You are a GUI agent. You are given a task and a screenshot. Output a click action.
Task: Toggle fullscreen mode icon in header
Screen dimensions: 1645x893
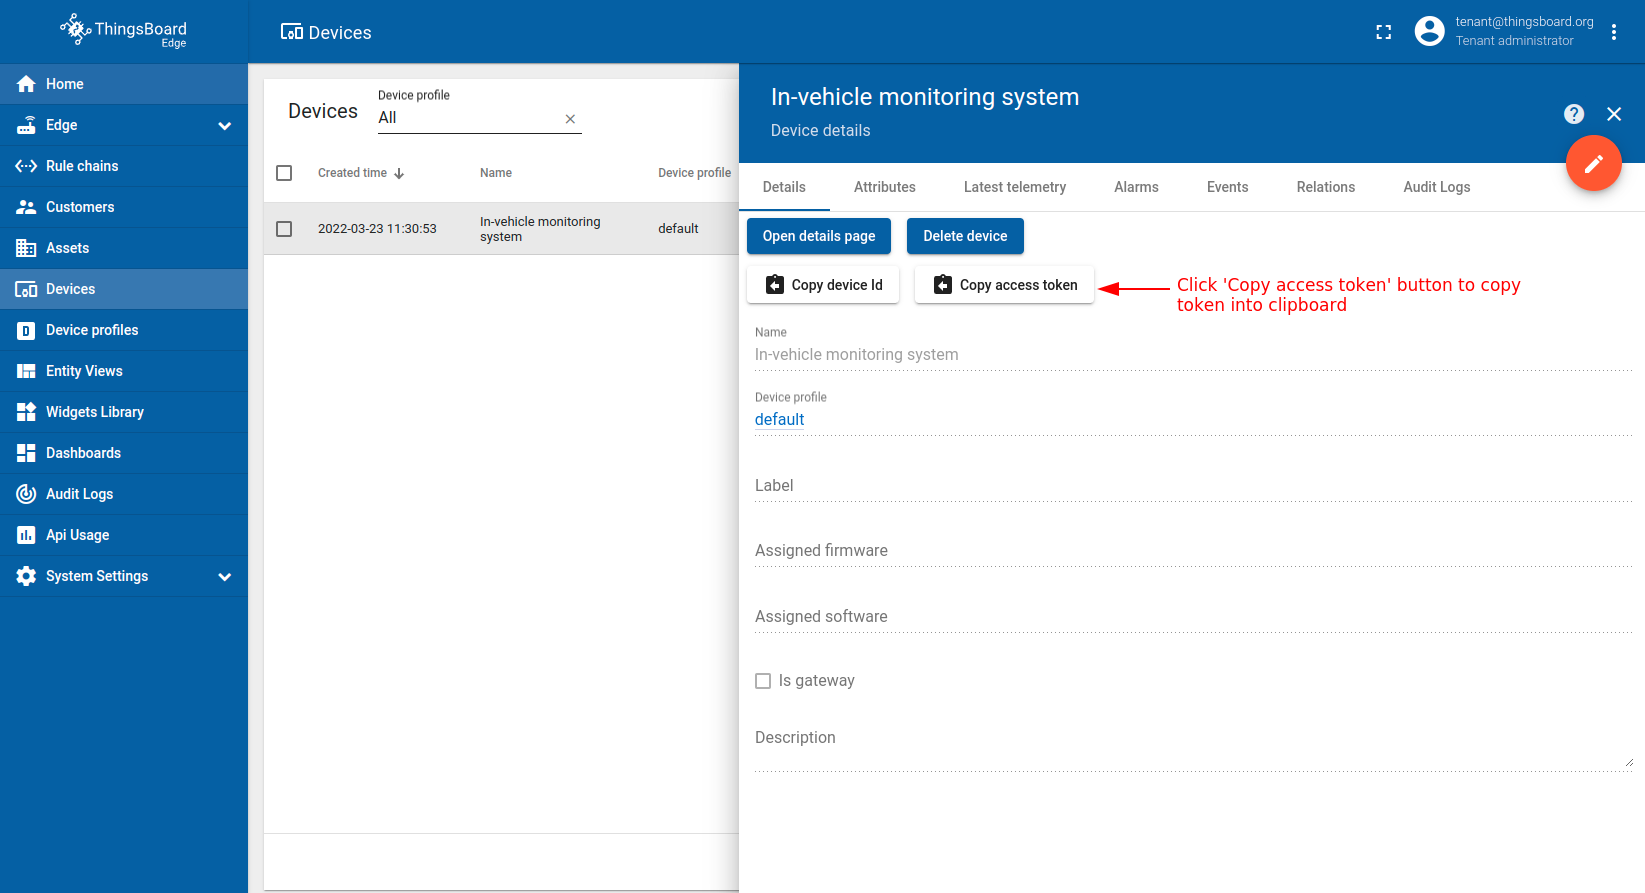(x=1384, y=32)
